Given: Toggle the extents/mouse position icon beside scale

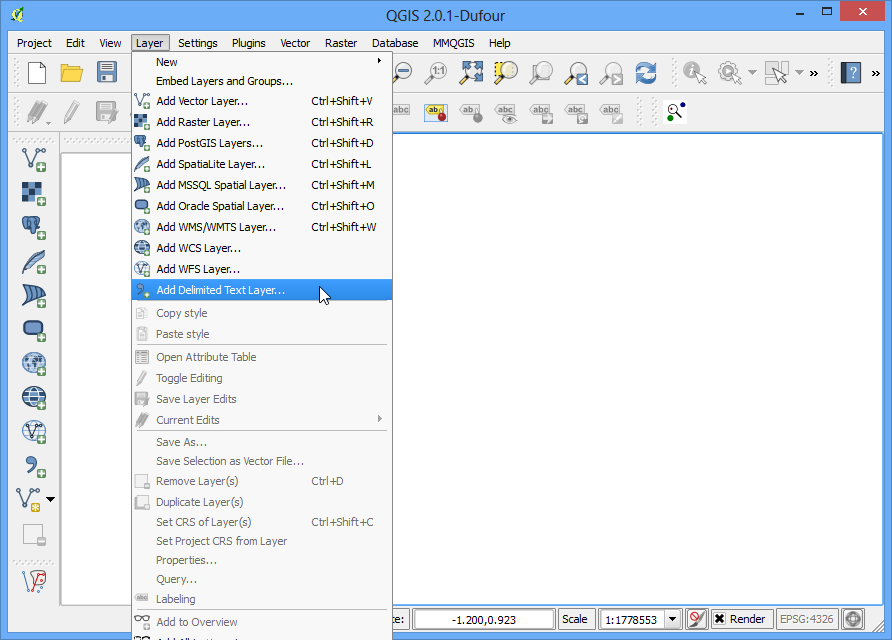Looking at the screenshot, I should (696, 619).
